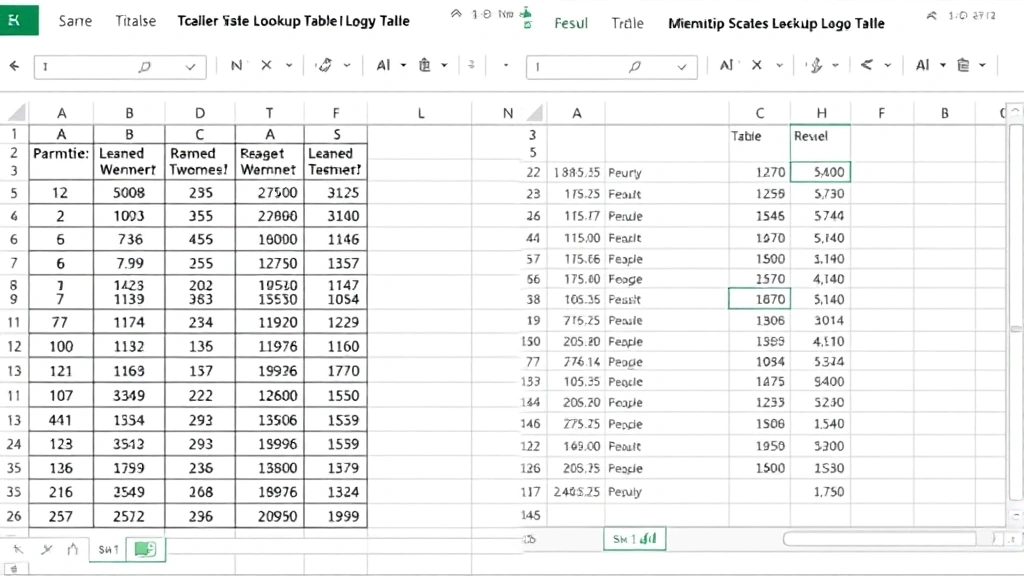
Task: Click the green Excel logo in top-left
Action: pos(17,18)
